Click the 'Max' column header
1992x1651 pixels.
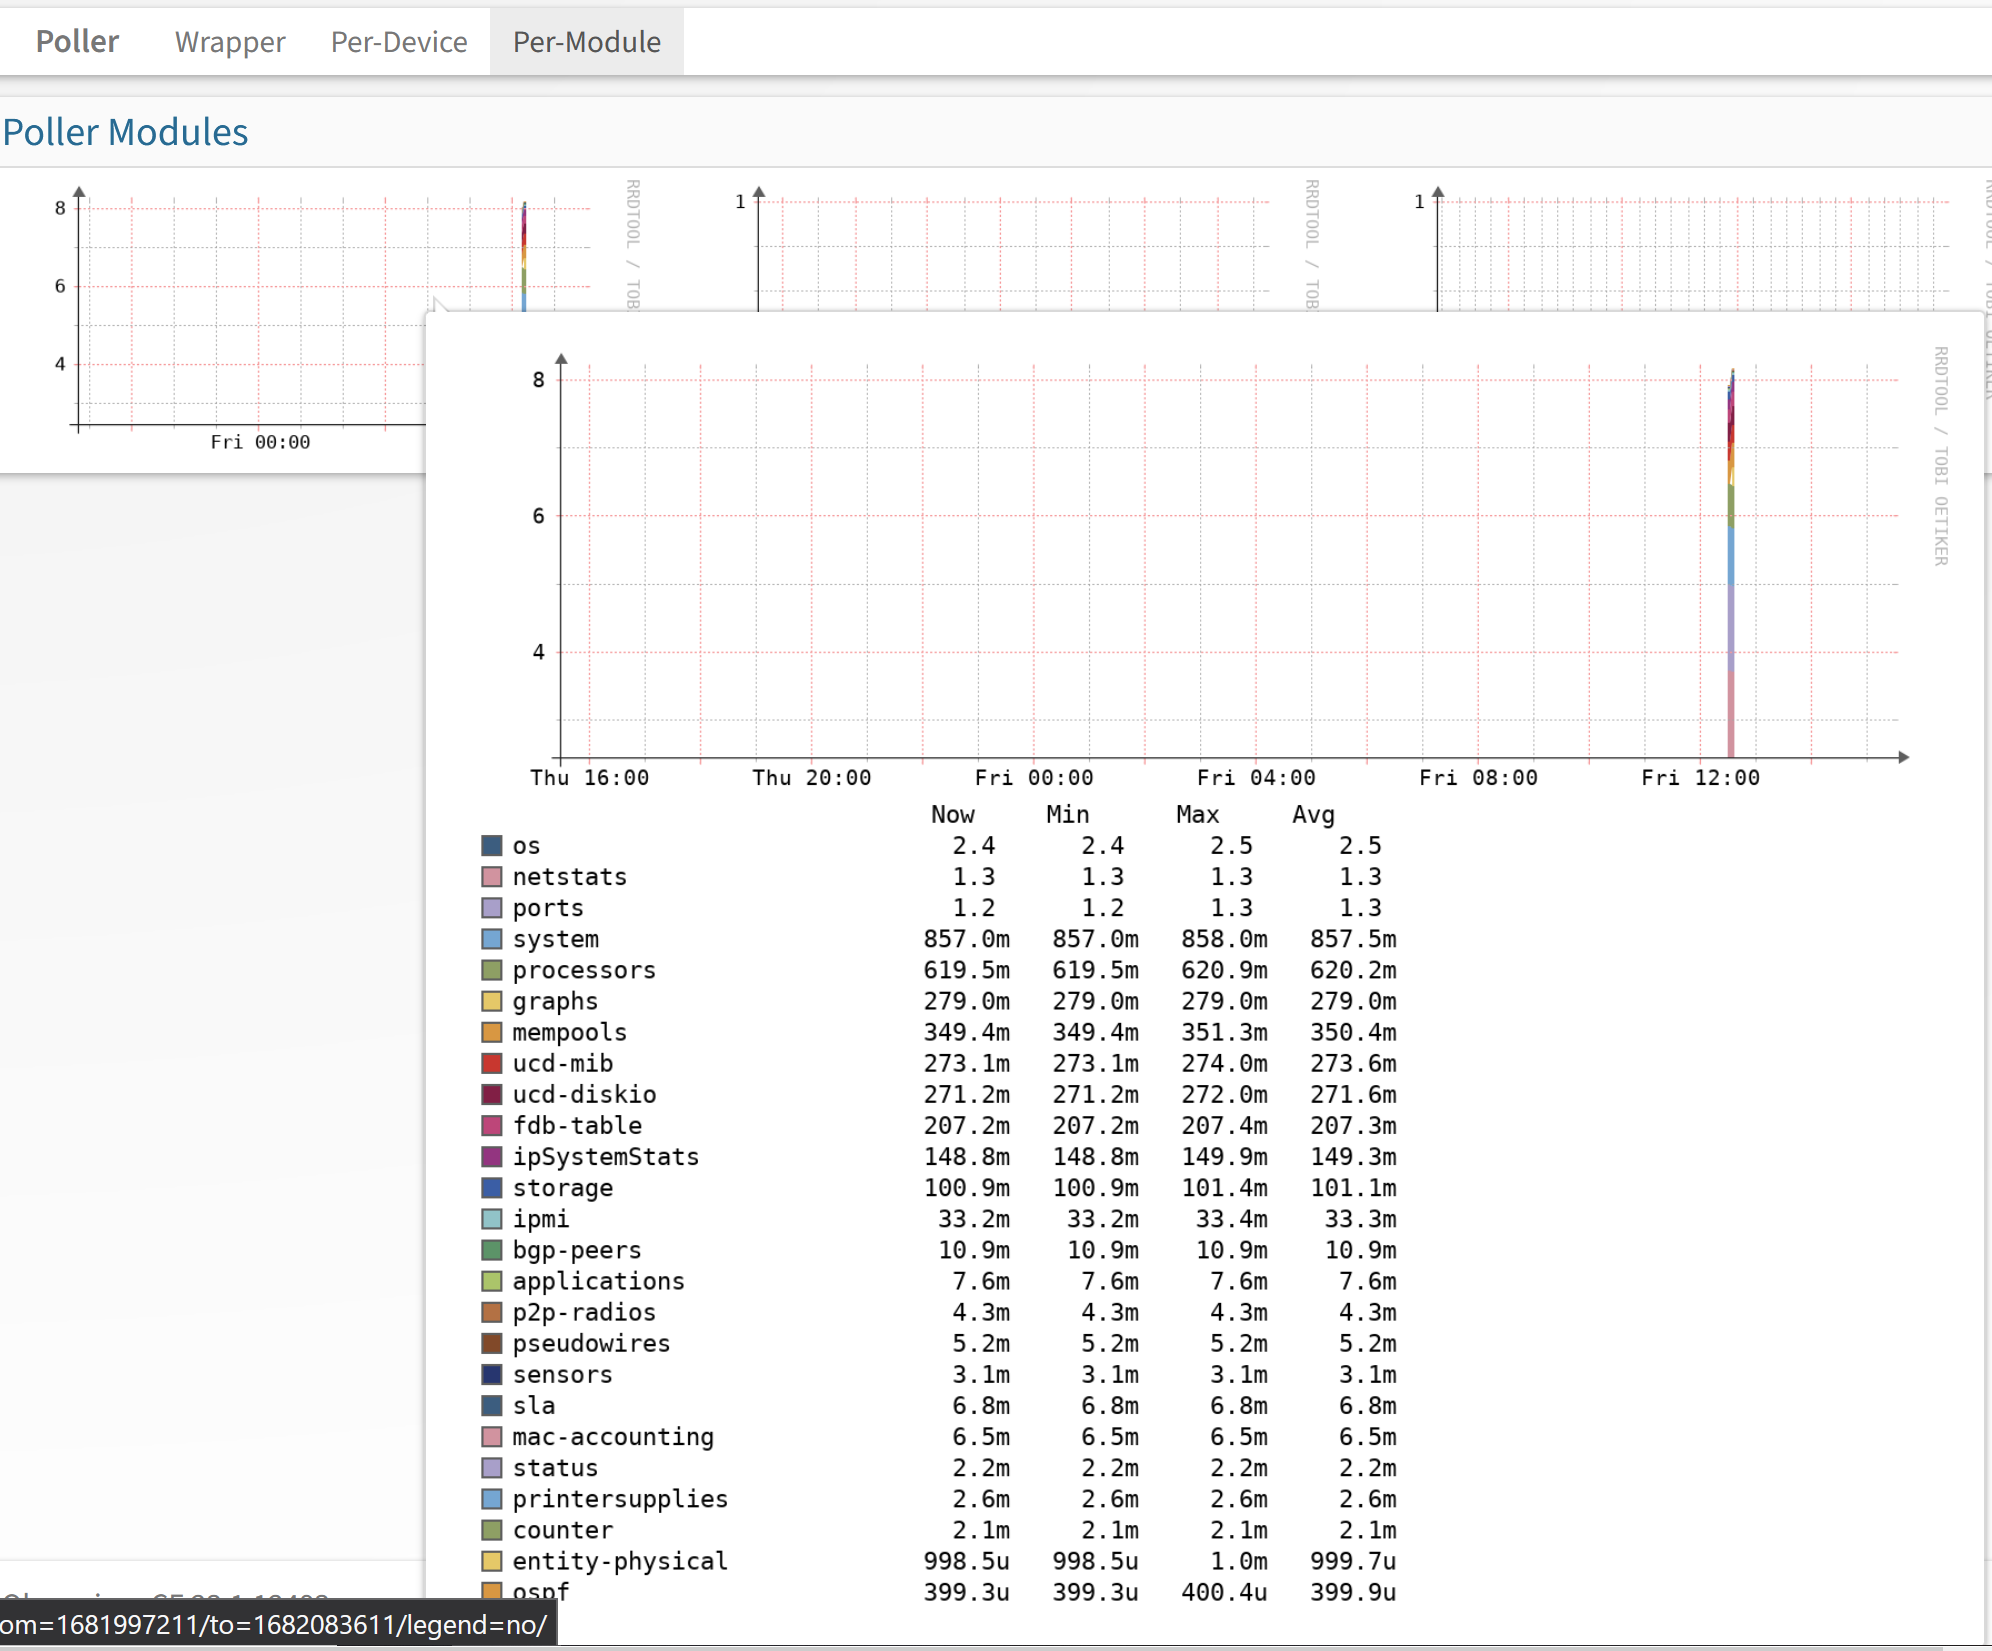pyautogui.click(x=1197, y=815)
